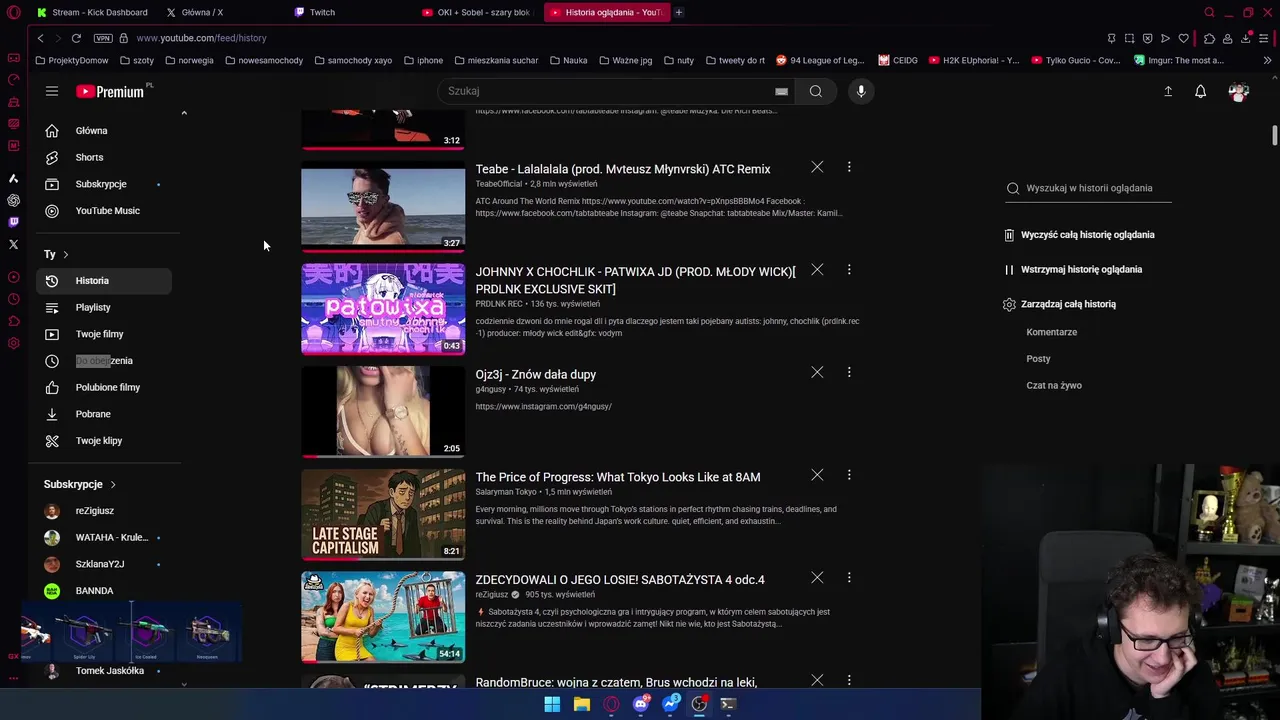Image resolution: width=1280 pixels, height=720 pixels.
Task: Open the upload video icon
Action: (x=1168, y=91)
